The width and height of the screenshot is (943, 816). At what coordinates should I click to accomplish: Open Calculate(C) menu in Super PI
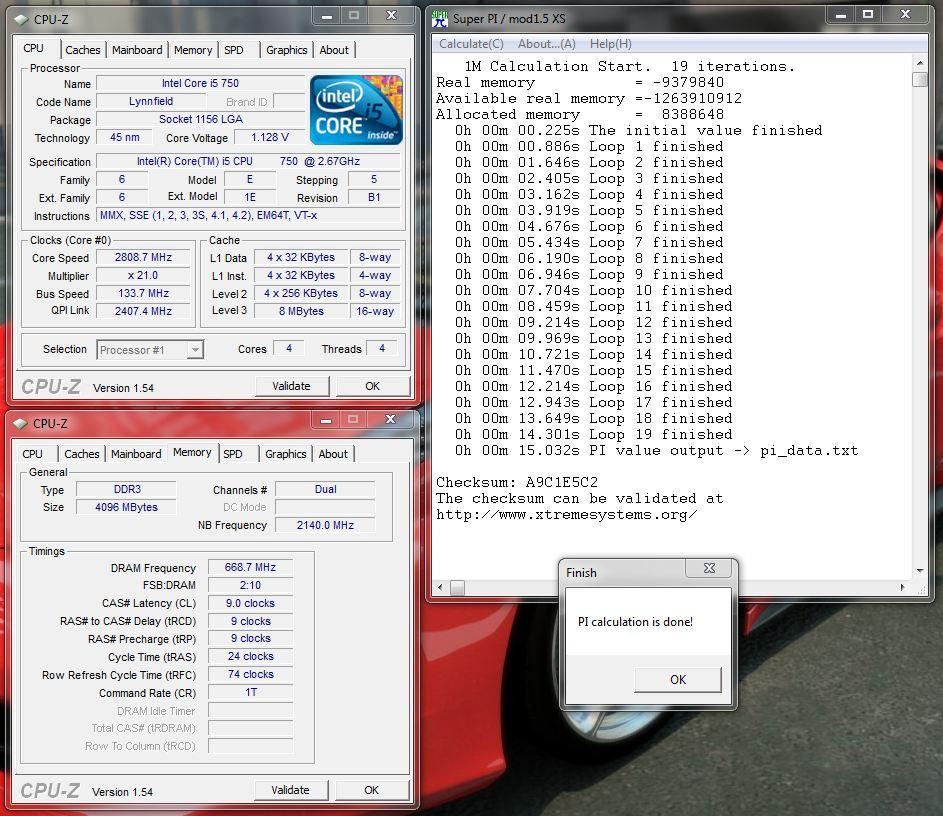[471, 44]
